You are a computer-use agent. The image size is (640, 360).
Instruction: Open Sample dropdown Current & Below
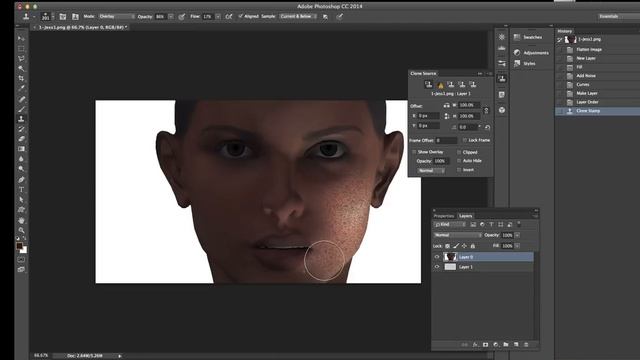298,17
